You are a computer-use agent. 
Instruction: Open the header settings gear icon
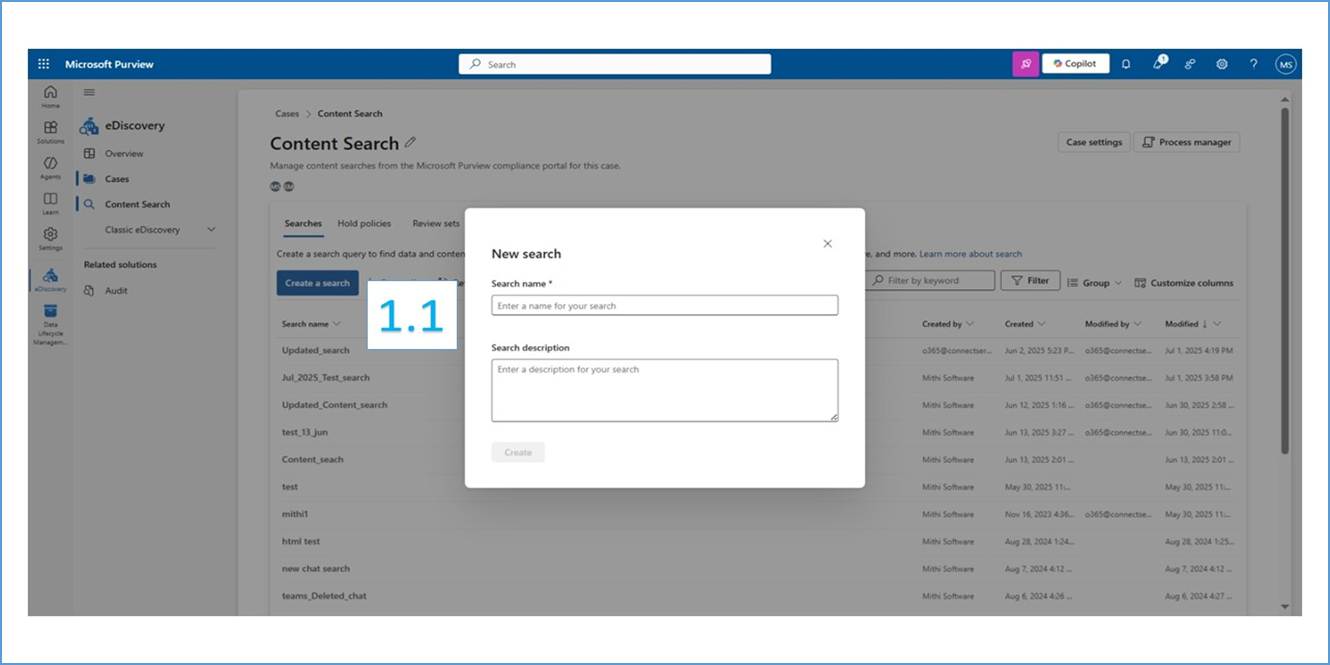[1222, 64]
